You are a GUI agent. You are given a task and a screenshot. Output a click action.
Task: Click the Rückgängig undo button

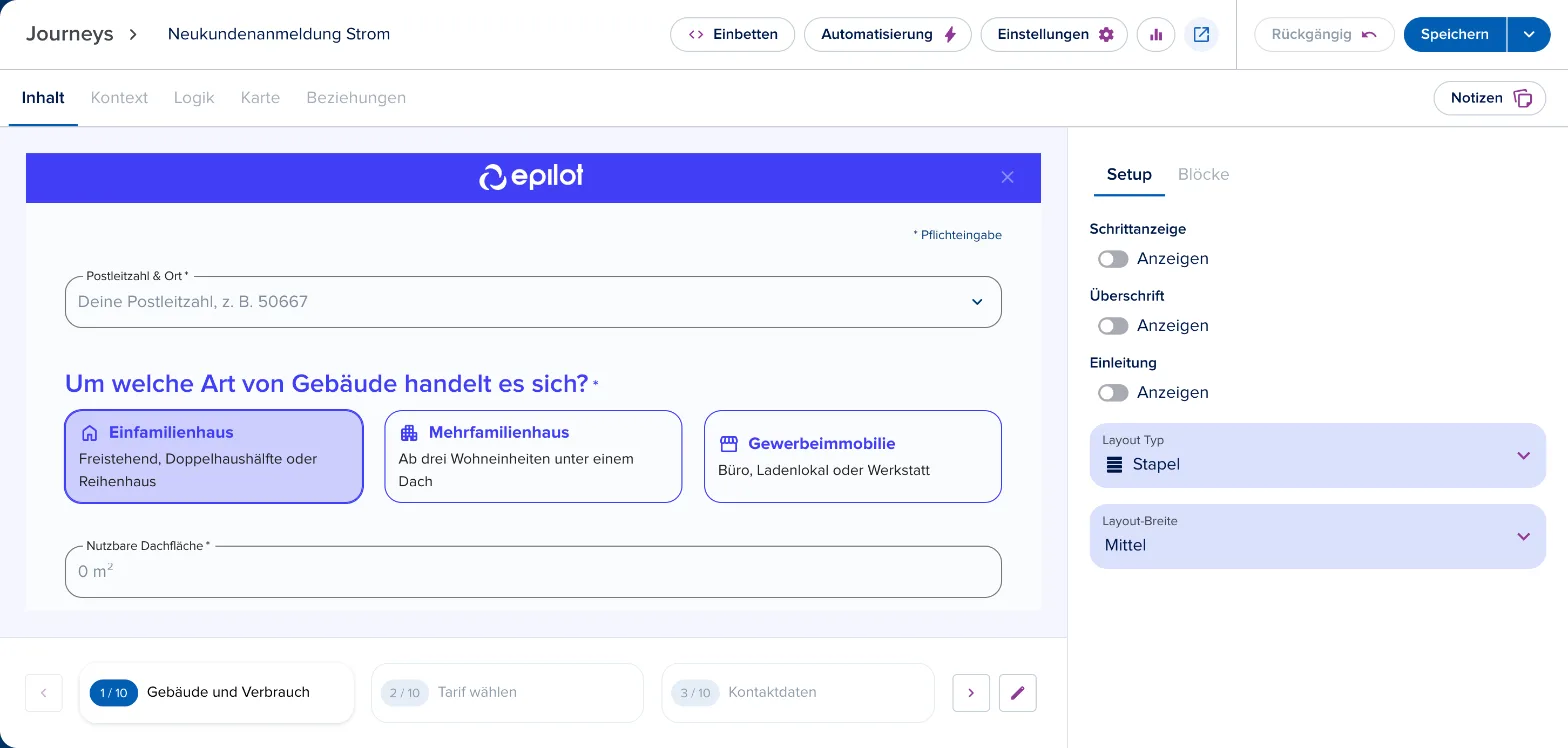pos(1324,34)
